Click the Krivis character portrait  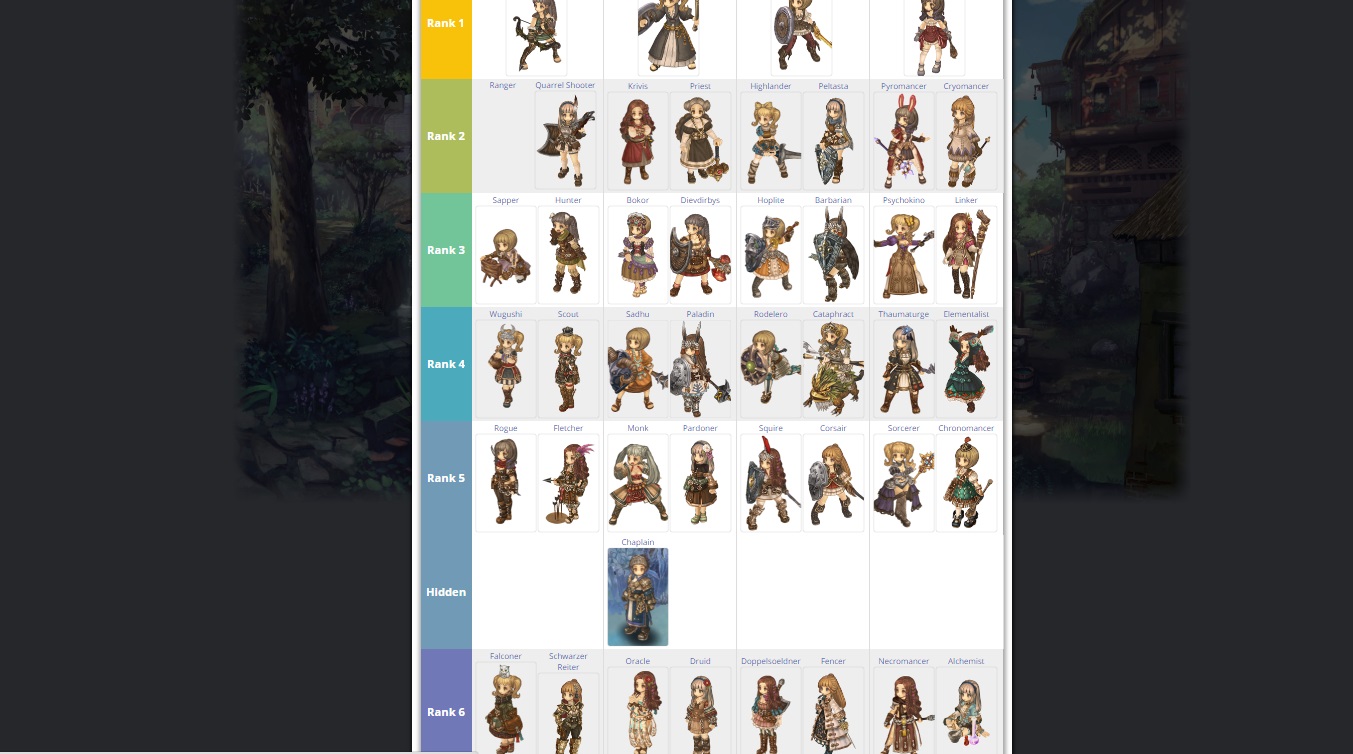click(x=637, y=141)
